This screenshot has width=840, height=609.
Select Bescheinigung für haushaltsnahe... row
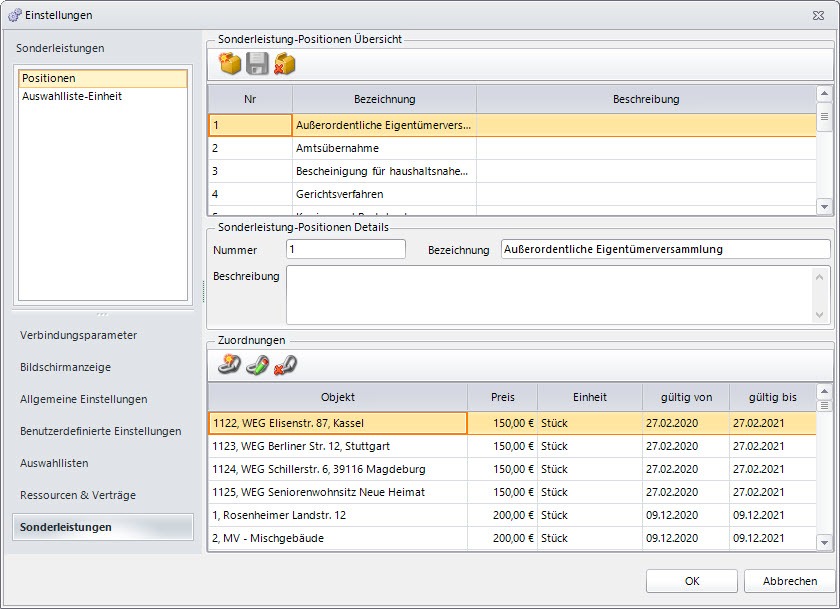point(512,171)
